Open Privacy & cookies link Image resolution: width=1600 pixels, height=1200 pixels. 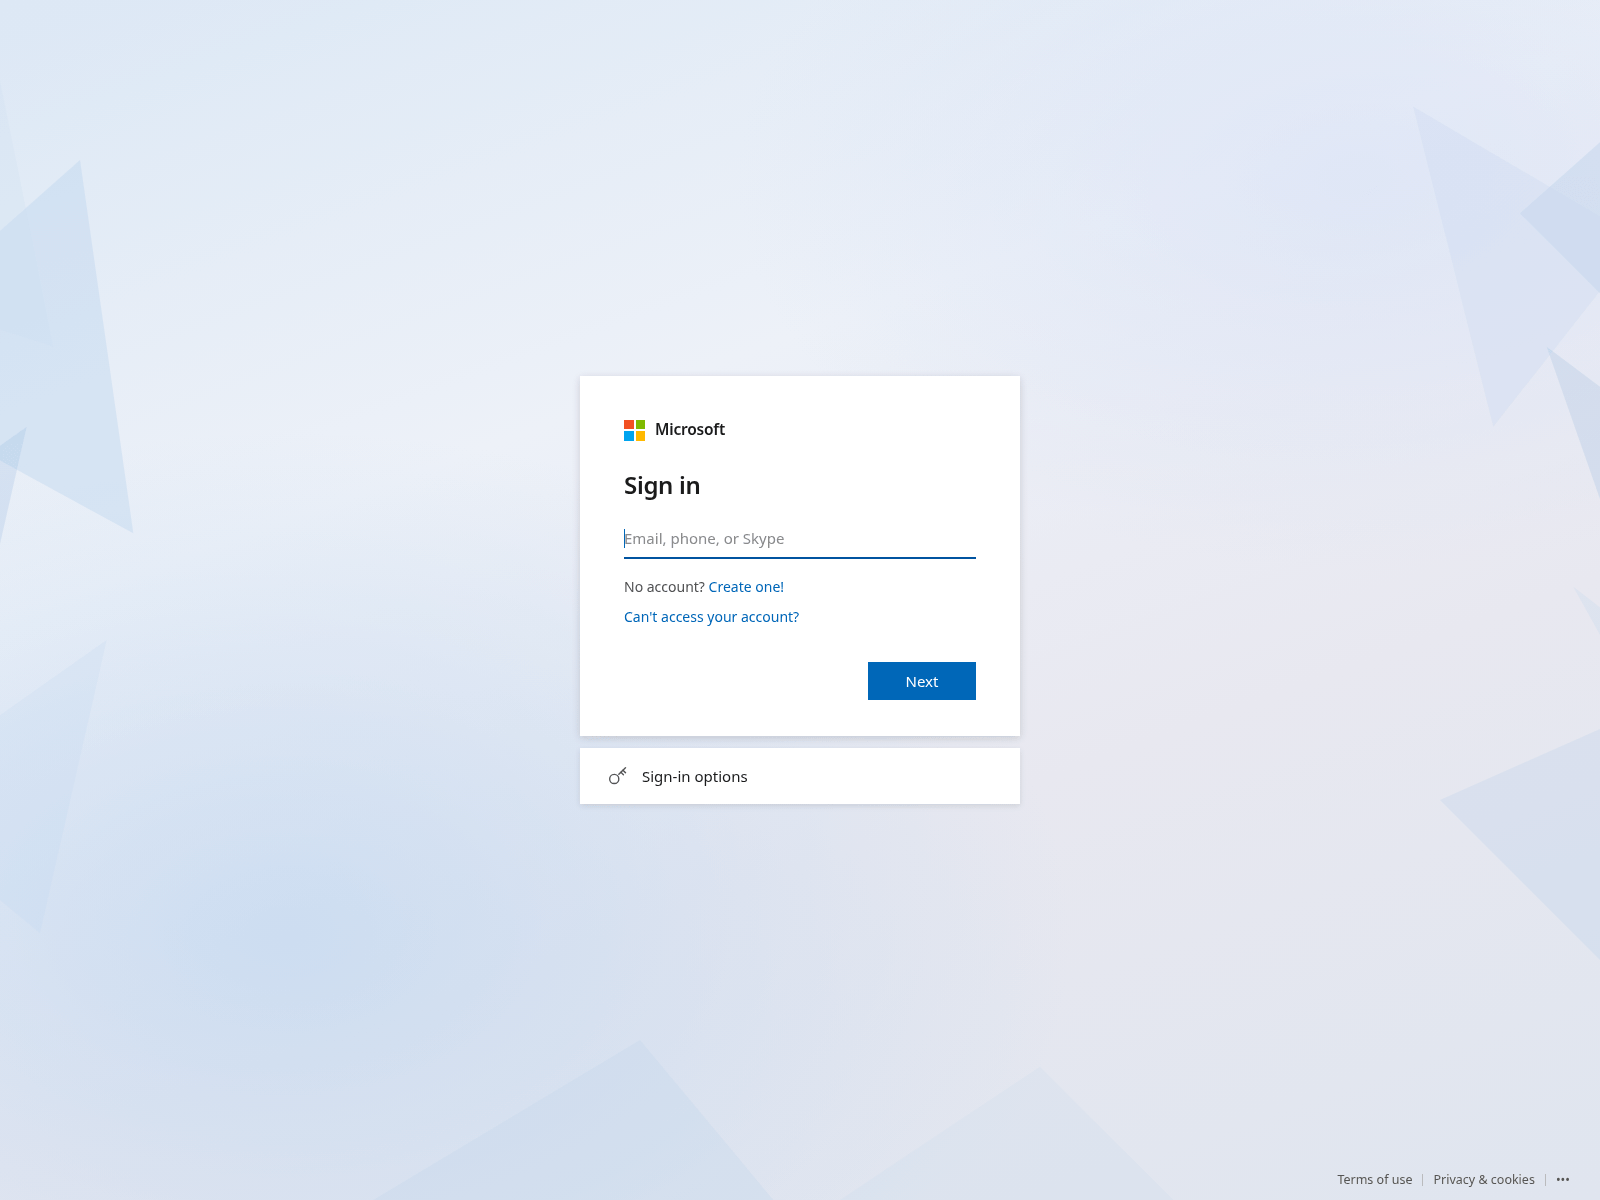pos(1484,1180)
